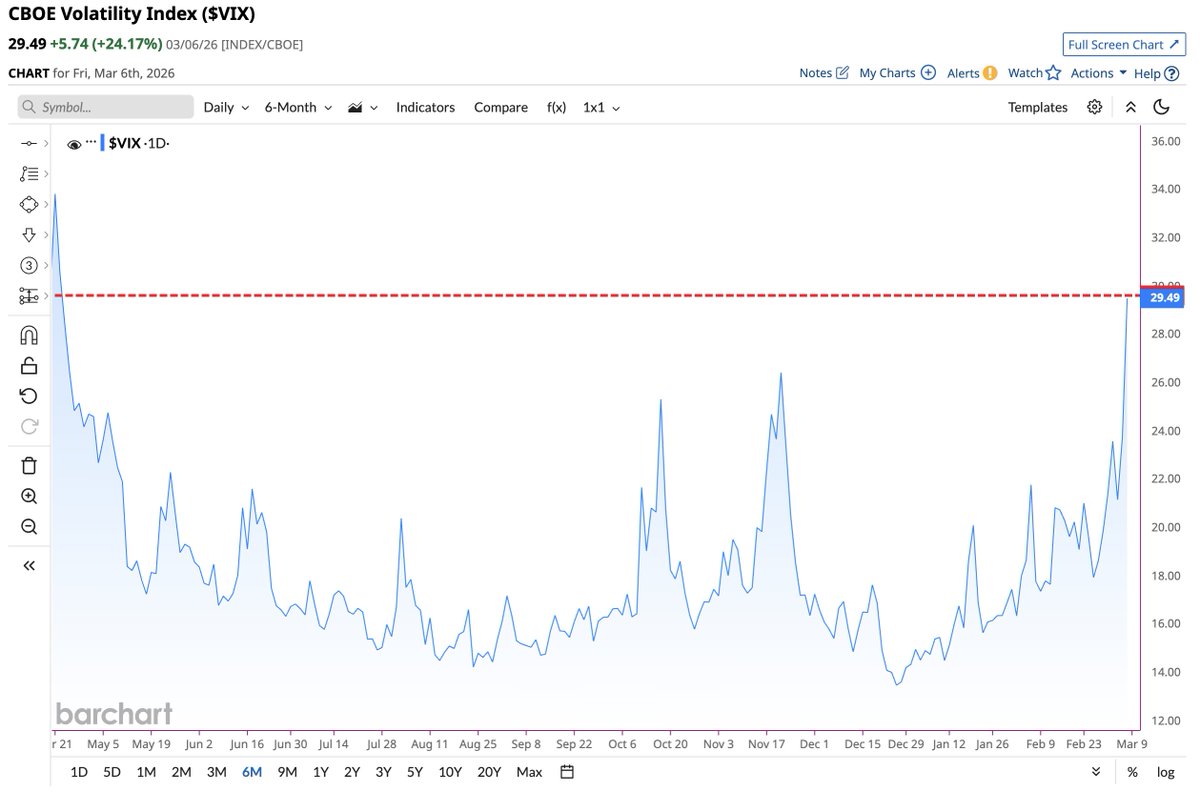This screenshot has height=792, width=1200.
Task: Select the 1Y time range
Action: click(x=320, y=771)
